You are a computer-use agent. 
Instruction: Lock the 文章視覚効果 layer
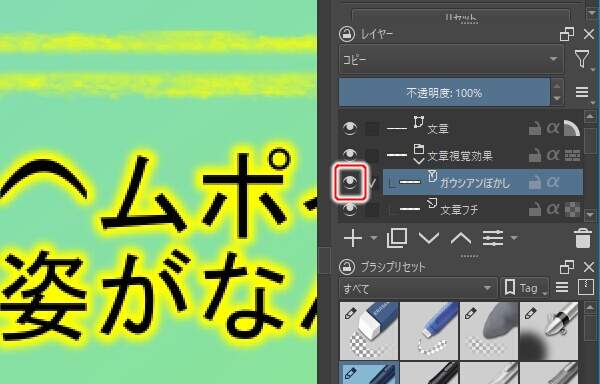pos(535,155)
